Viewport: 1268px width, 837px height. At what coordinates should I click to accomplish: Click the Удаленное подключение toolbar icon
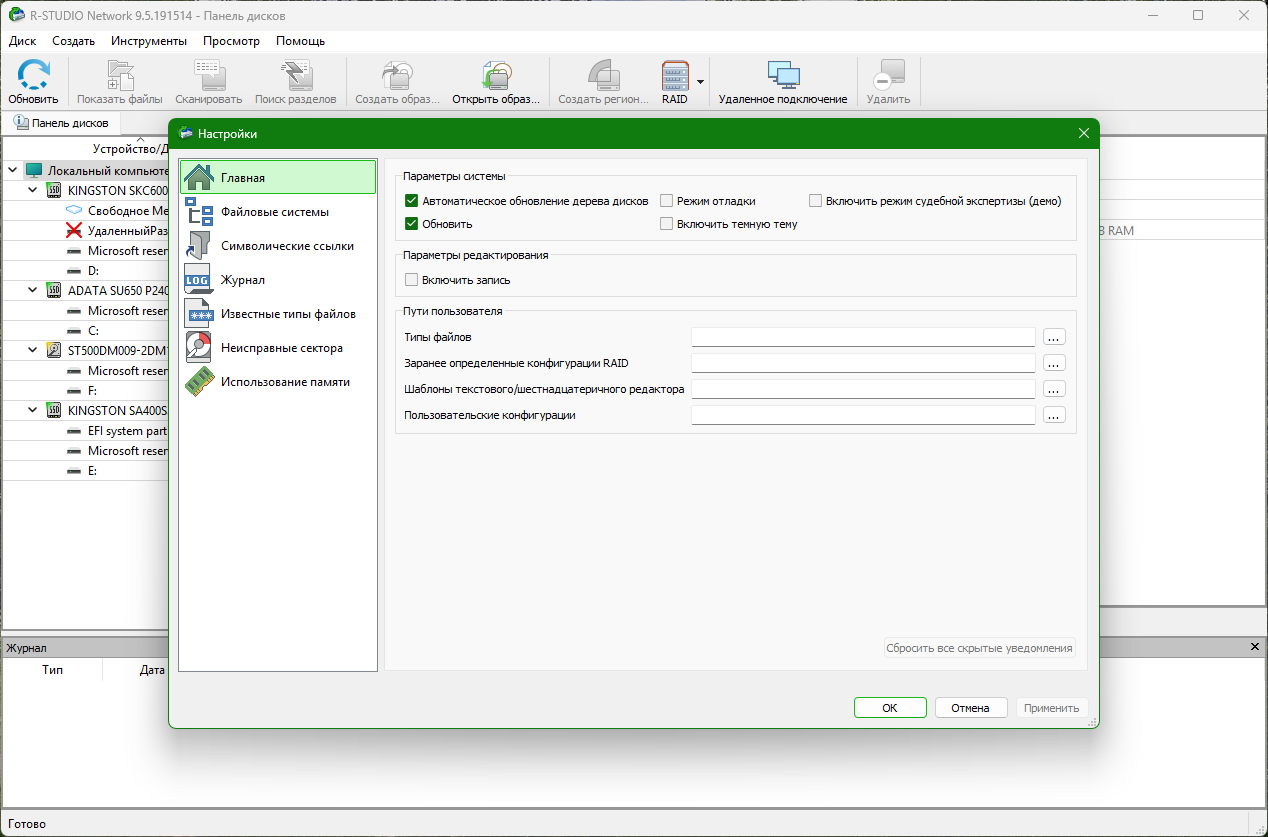click(783, 75)
